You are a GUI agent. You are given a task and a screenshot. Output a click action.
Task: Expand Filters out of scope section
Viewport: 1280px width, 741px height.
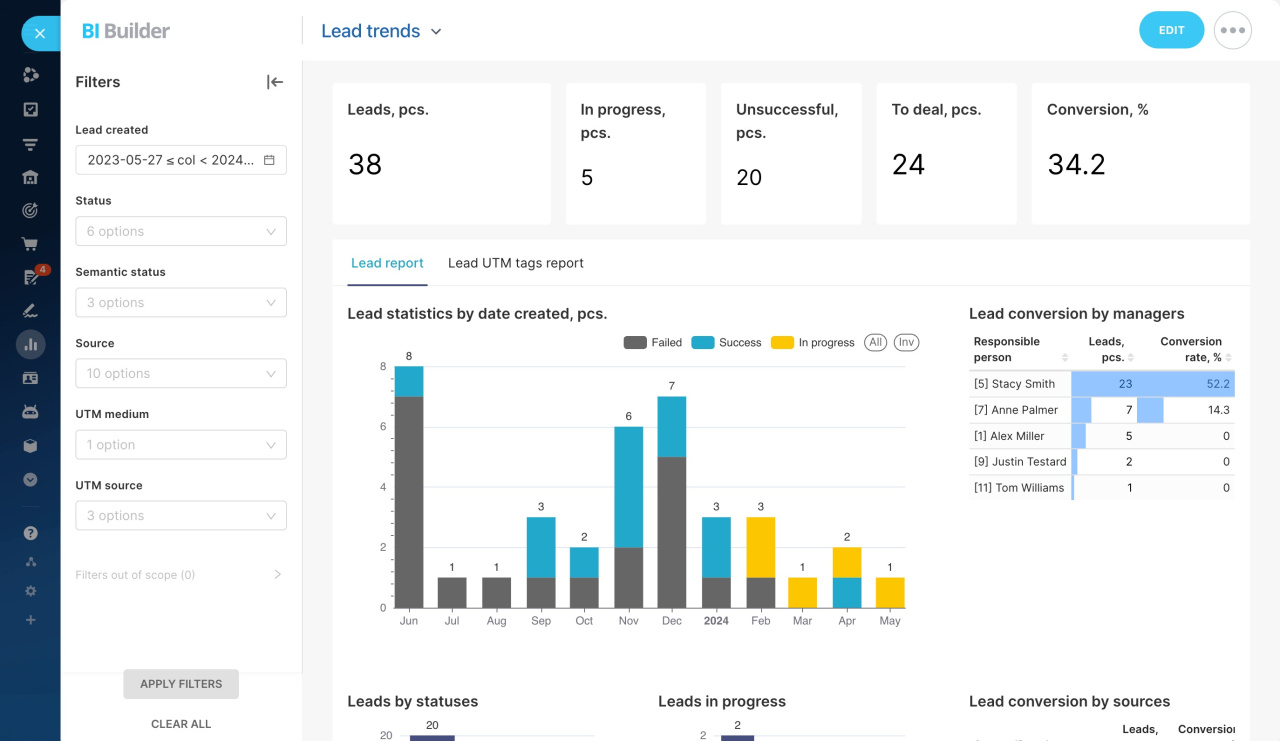[x=180, y=575]
